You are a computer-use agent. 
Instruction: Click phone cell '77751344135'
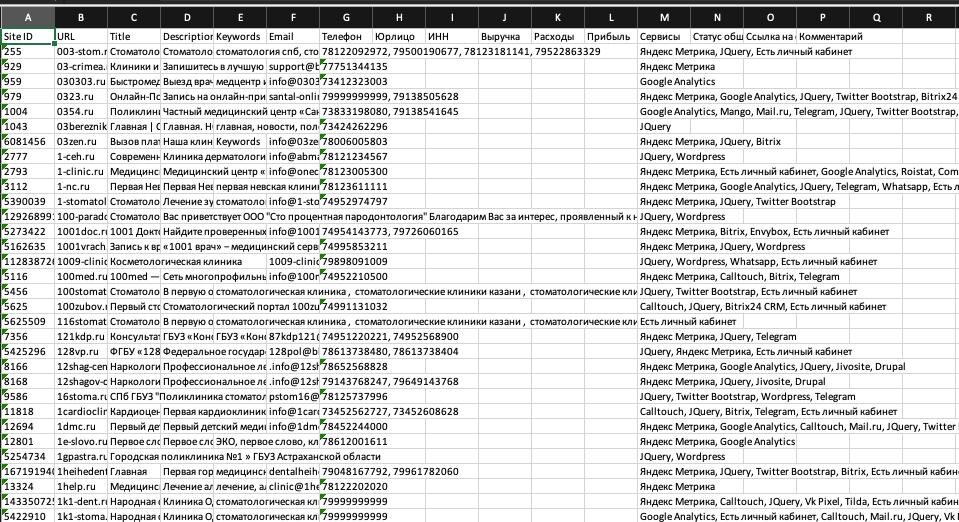[x=346, y=67]
